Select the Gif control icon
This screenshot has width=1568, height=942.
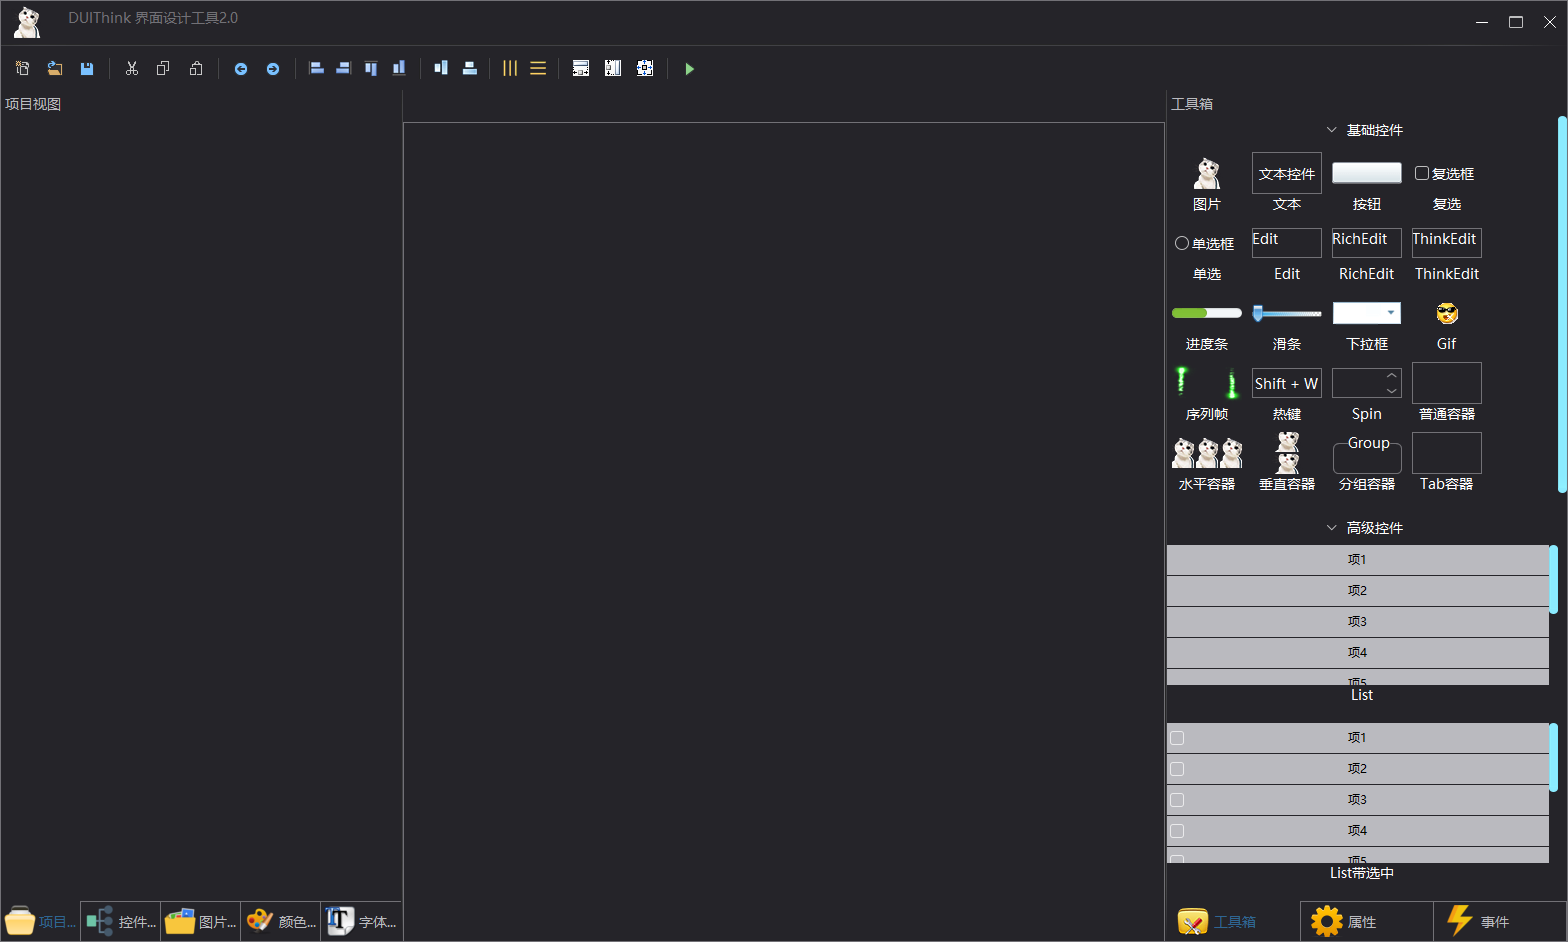pos(1447,314)
